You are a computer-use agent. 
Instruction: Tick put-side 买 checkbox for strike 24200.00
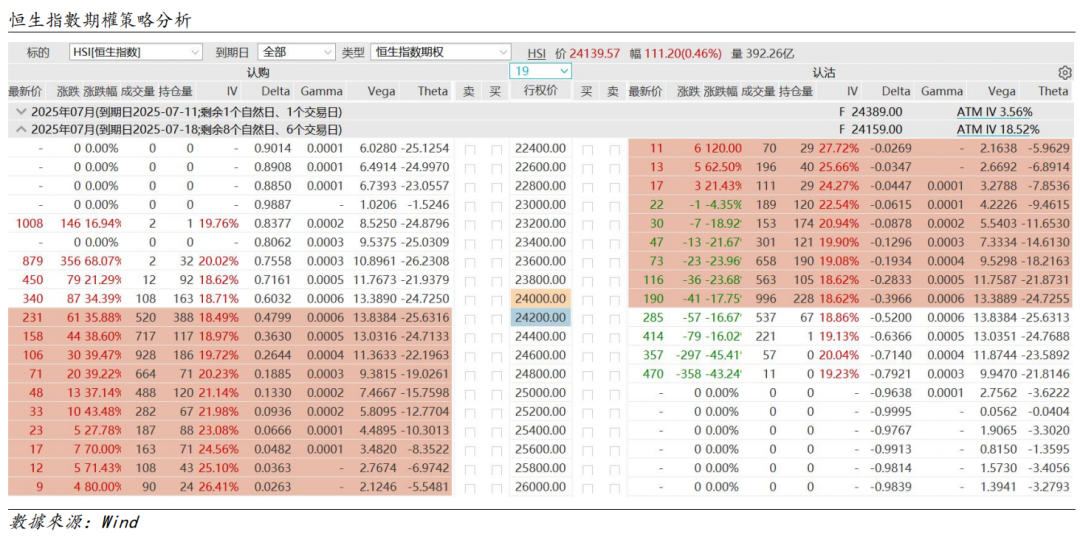587,318
